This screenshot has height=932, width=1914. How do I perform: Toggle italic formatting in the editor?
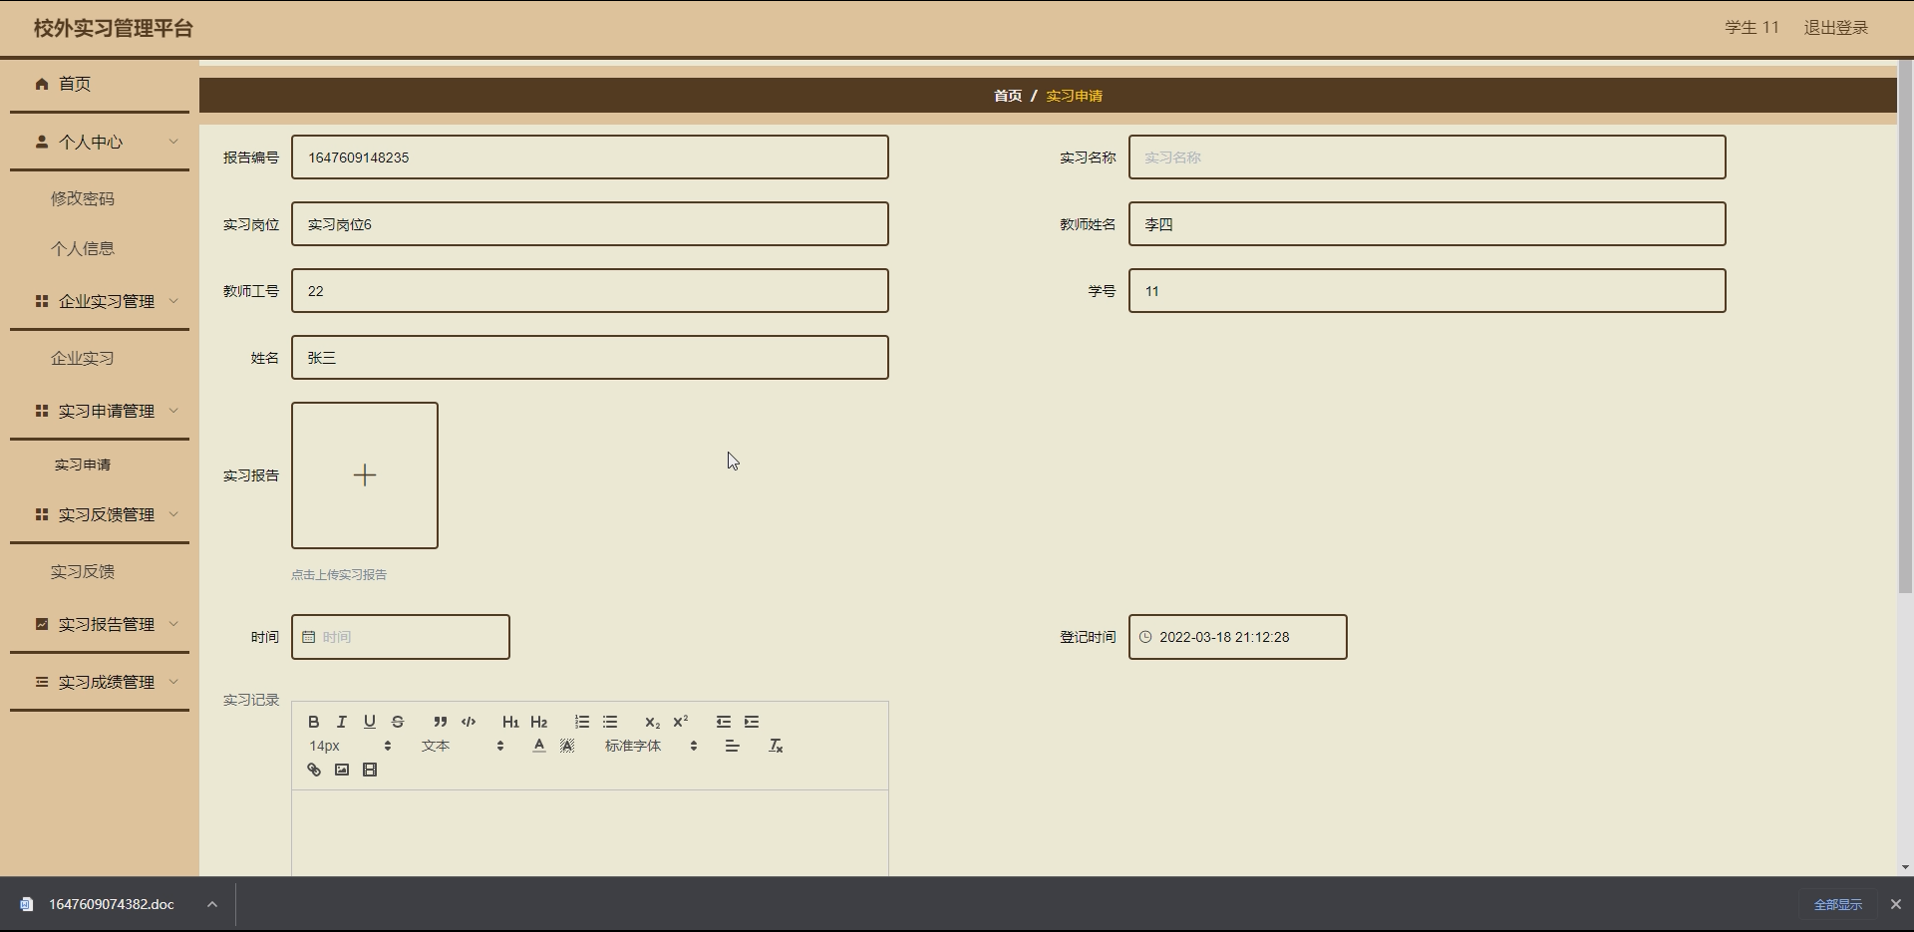pyautogui.click(x=341, y=722)
